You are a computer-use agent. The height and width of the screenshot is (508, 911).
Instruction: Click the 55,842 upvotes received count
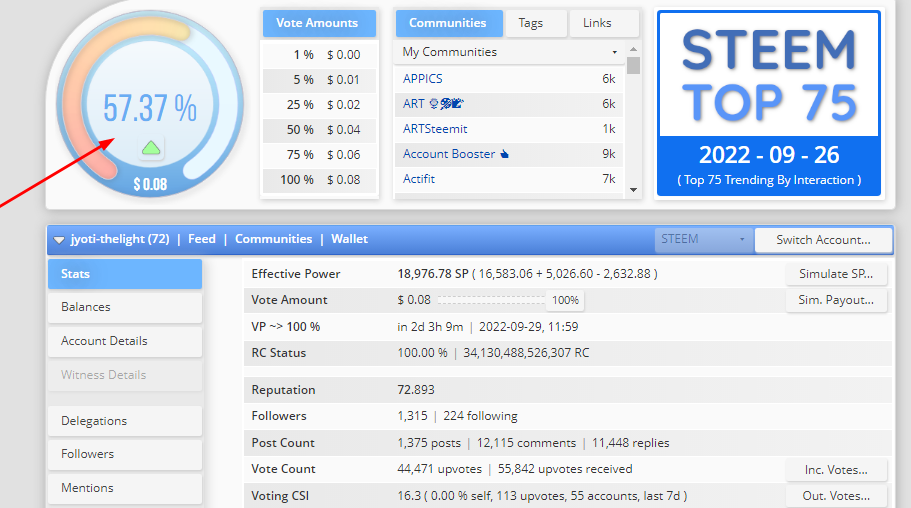(x=565, y=469)
